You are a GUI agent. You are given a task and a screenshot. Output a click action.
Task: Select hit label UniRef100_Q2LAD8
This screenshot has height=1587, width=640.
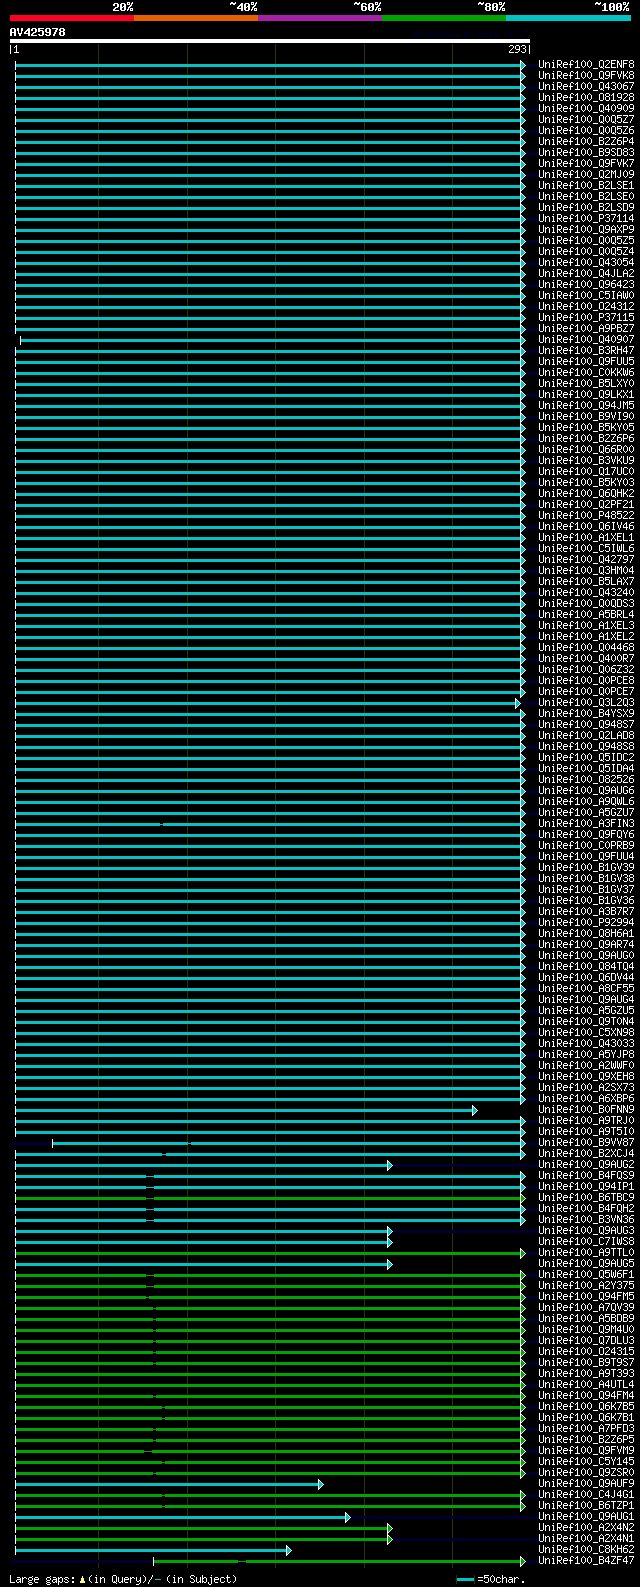(x=586, y=736)
